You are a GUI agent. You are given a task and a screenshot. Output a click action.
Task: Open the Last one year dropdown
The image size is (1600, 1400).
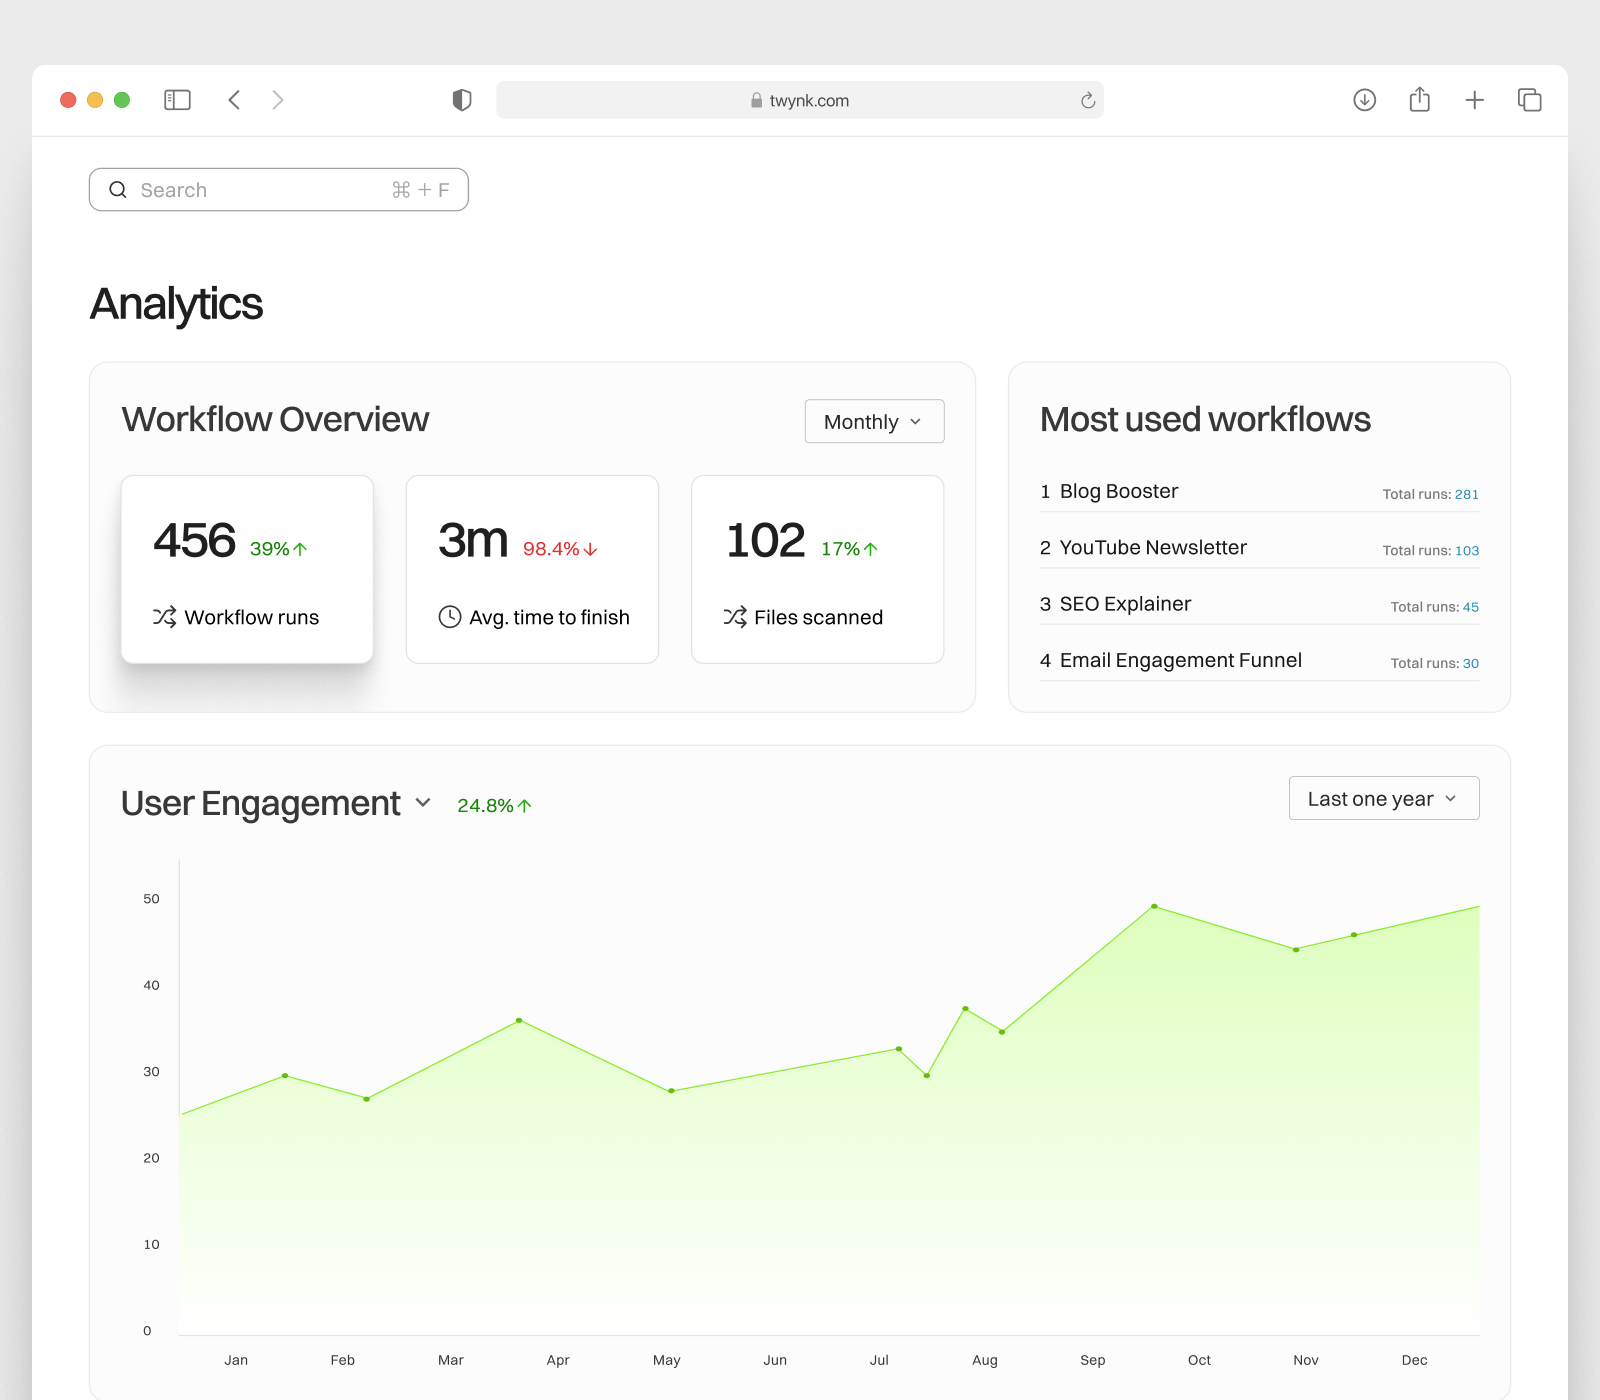click(1383, 798)
